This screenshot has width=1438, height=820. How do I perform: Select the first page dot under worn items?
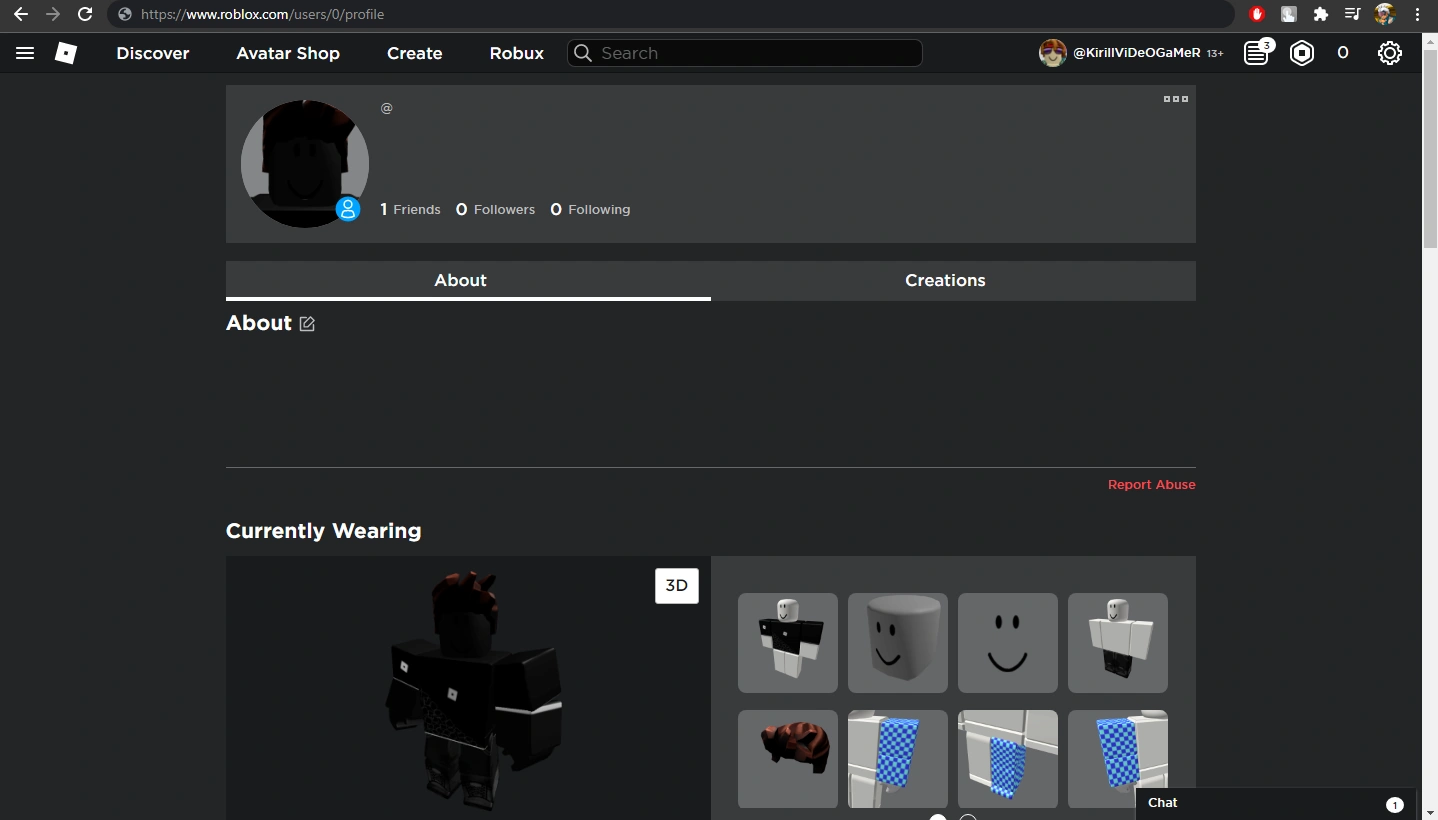click(938, 818)
